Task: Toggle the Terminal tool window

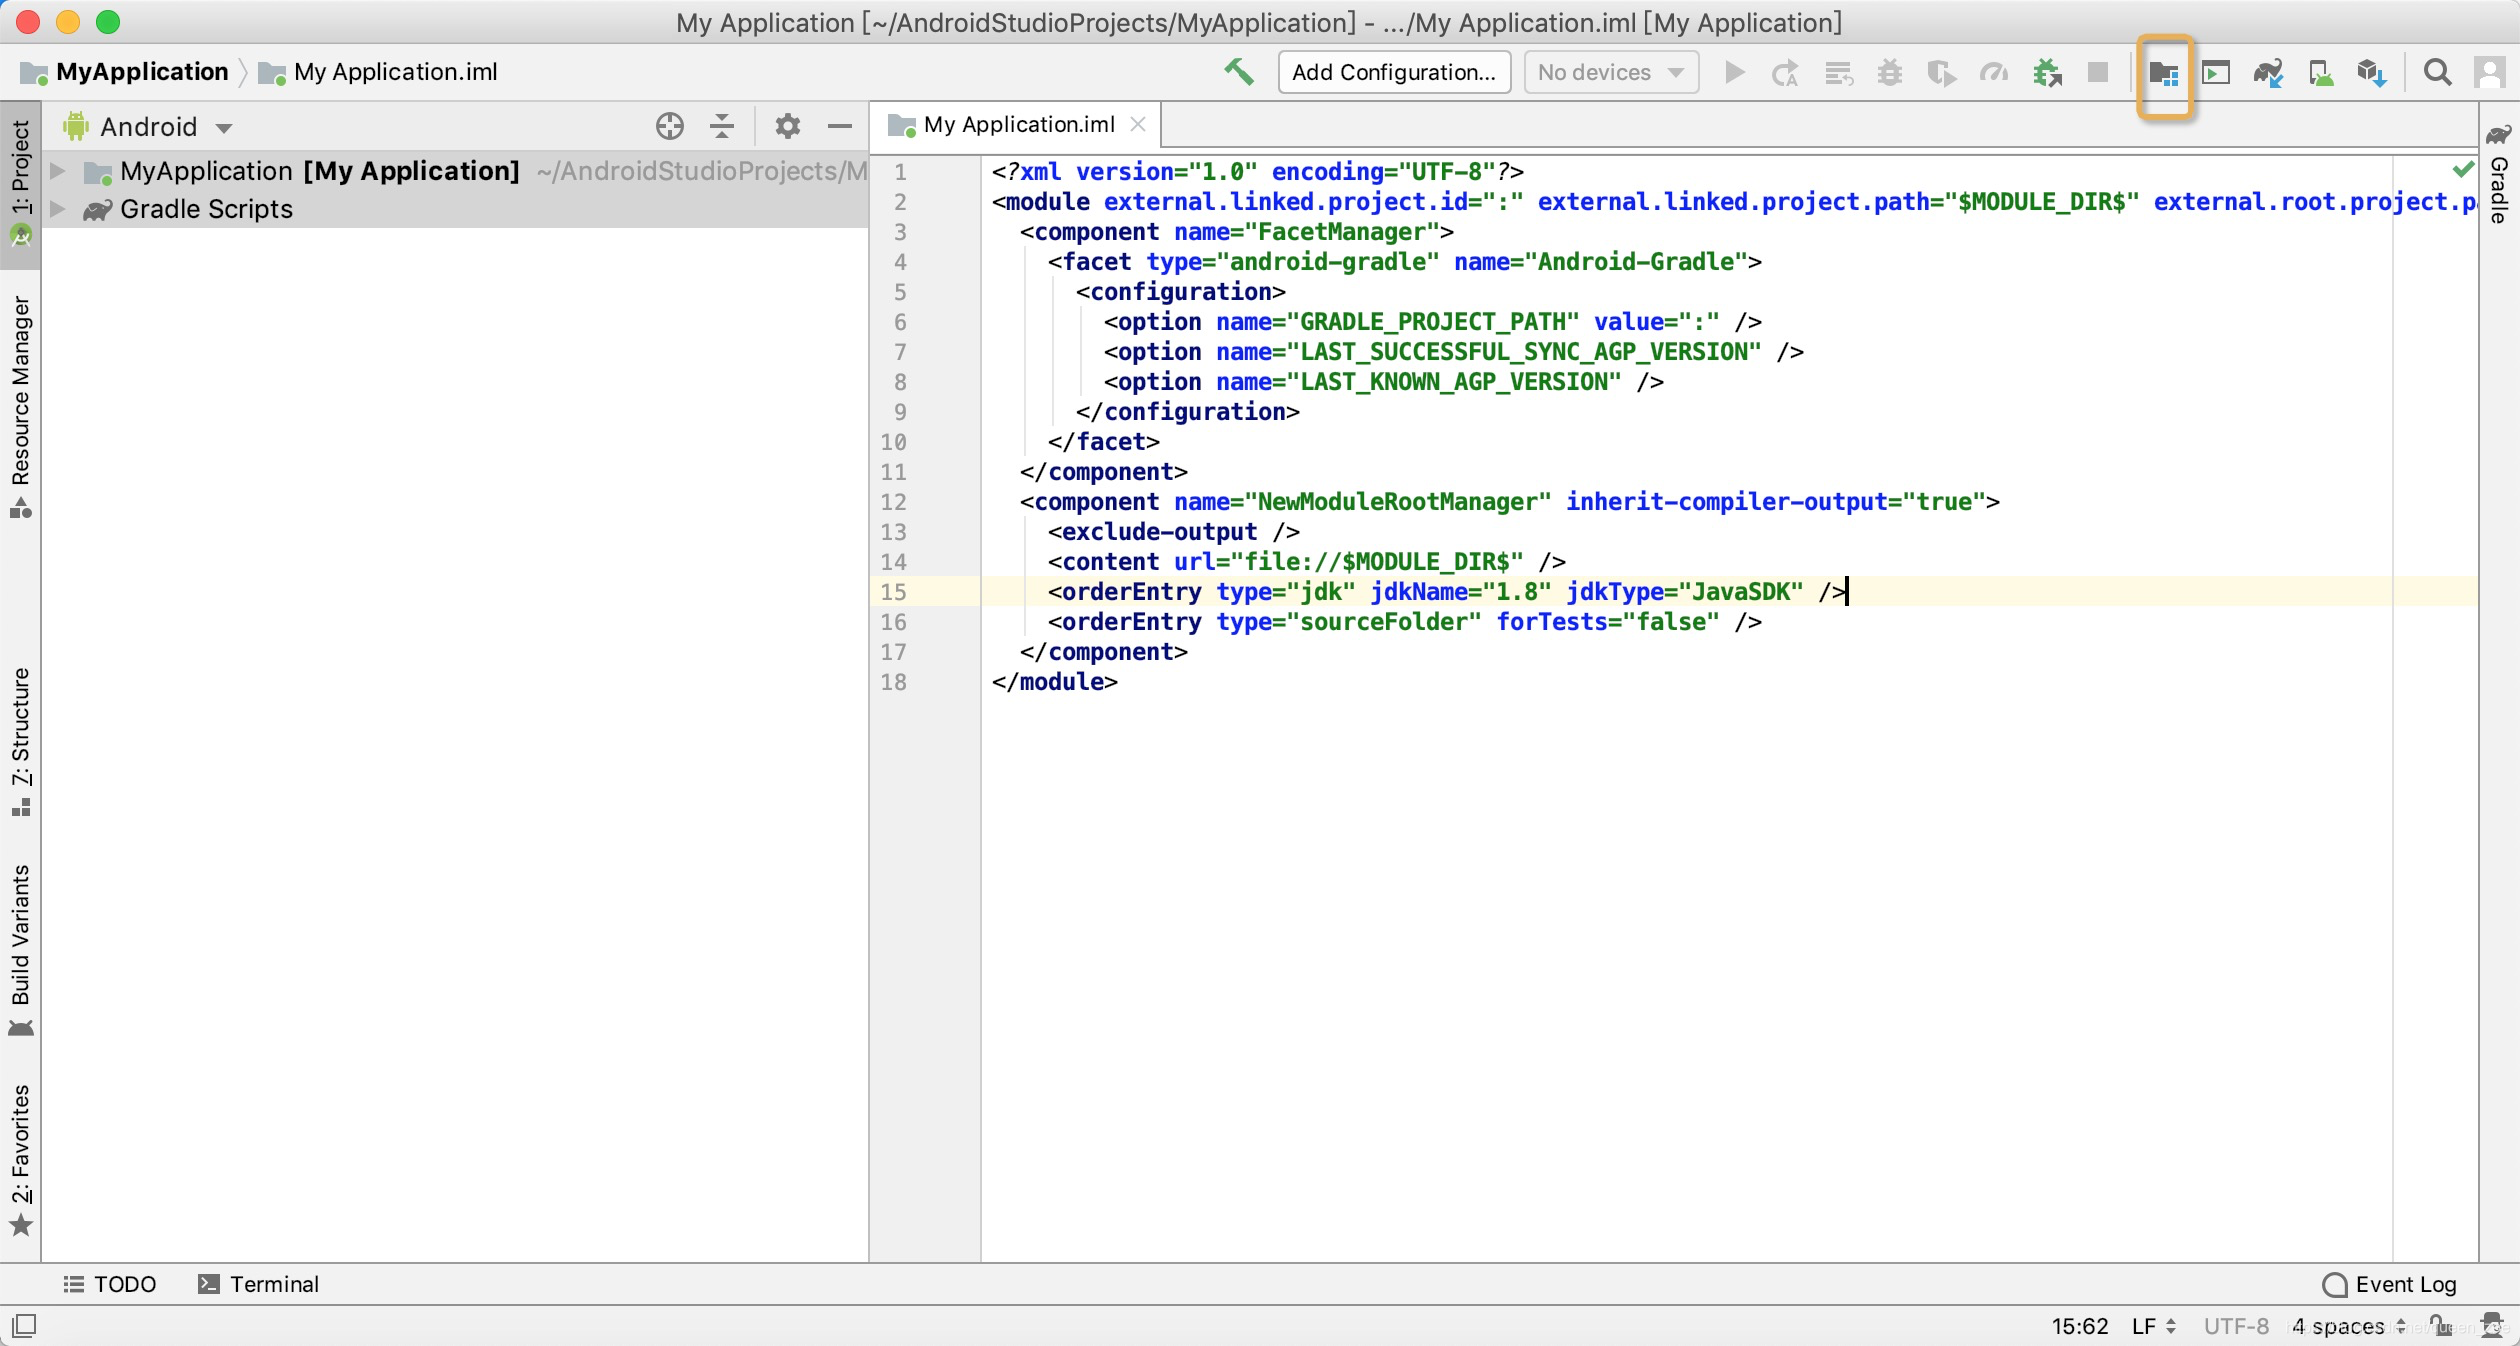Action: pos(258,1284)
